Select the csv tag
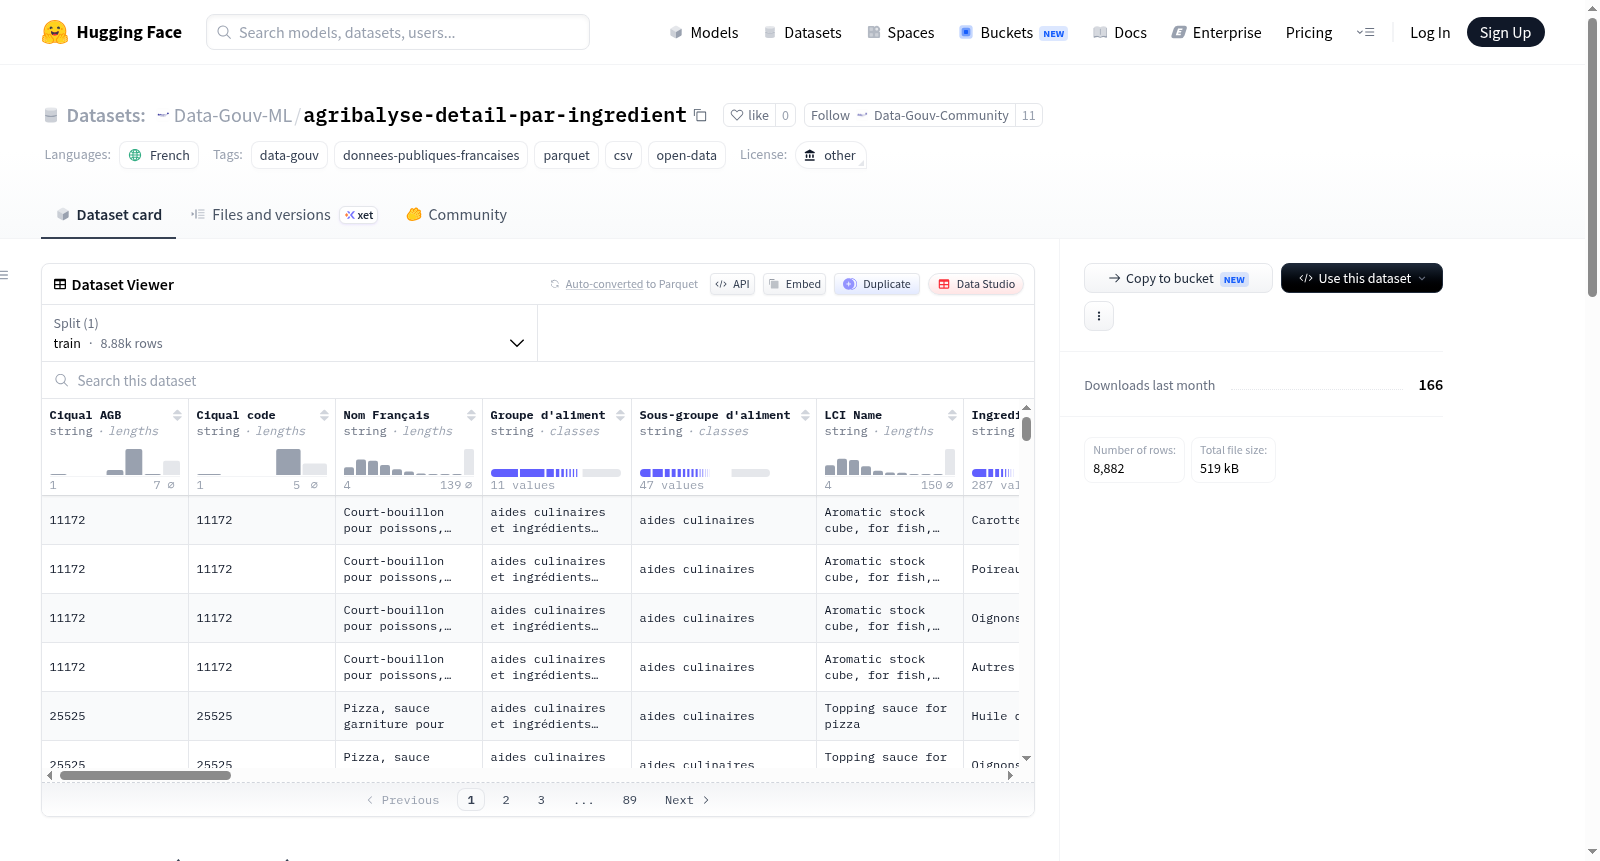The height and width of the screenshot is (861, 1600). coord(623,155)
